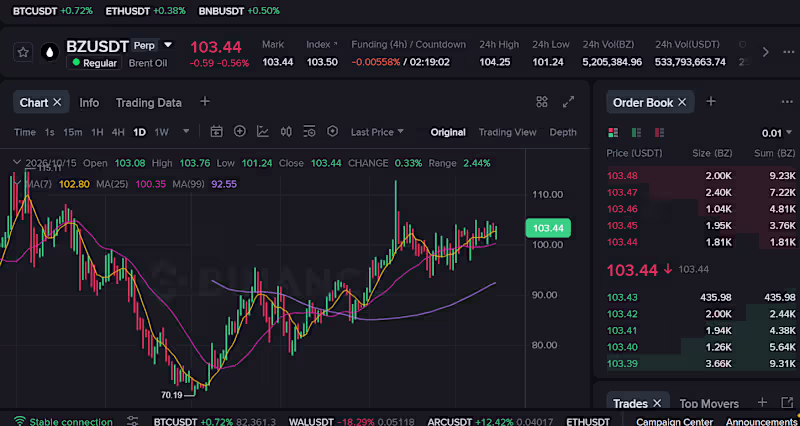The image size is (800, 426).
Task: Switch to Trading View chart mode
Action: 507,132
